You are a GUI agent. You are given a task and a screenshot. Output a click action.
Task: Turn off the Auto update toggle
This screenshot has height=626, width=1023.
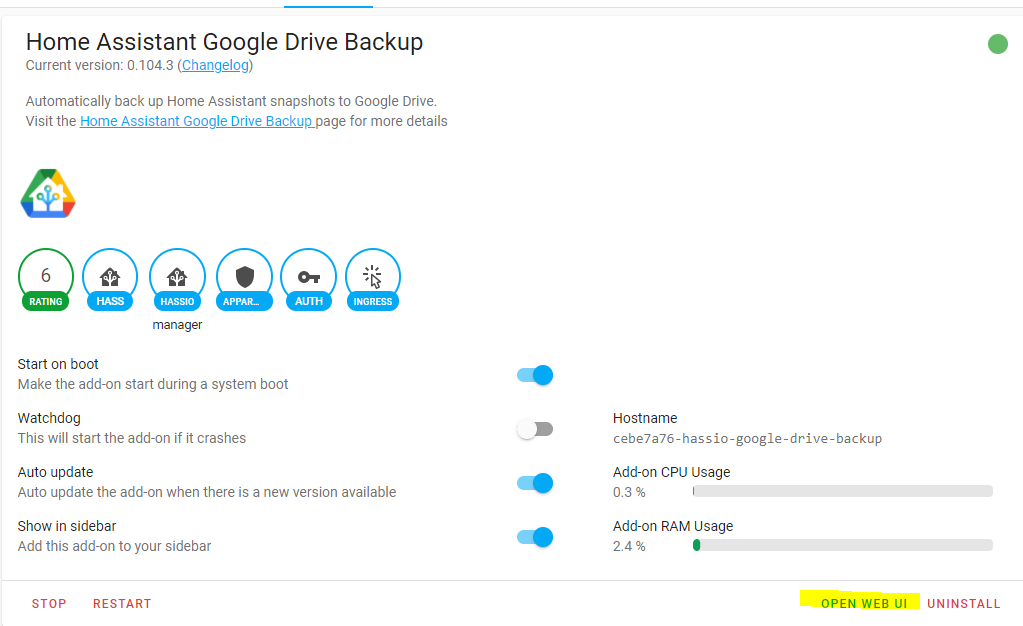point(535,483)
